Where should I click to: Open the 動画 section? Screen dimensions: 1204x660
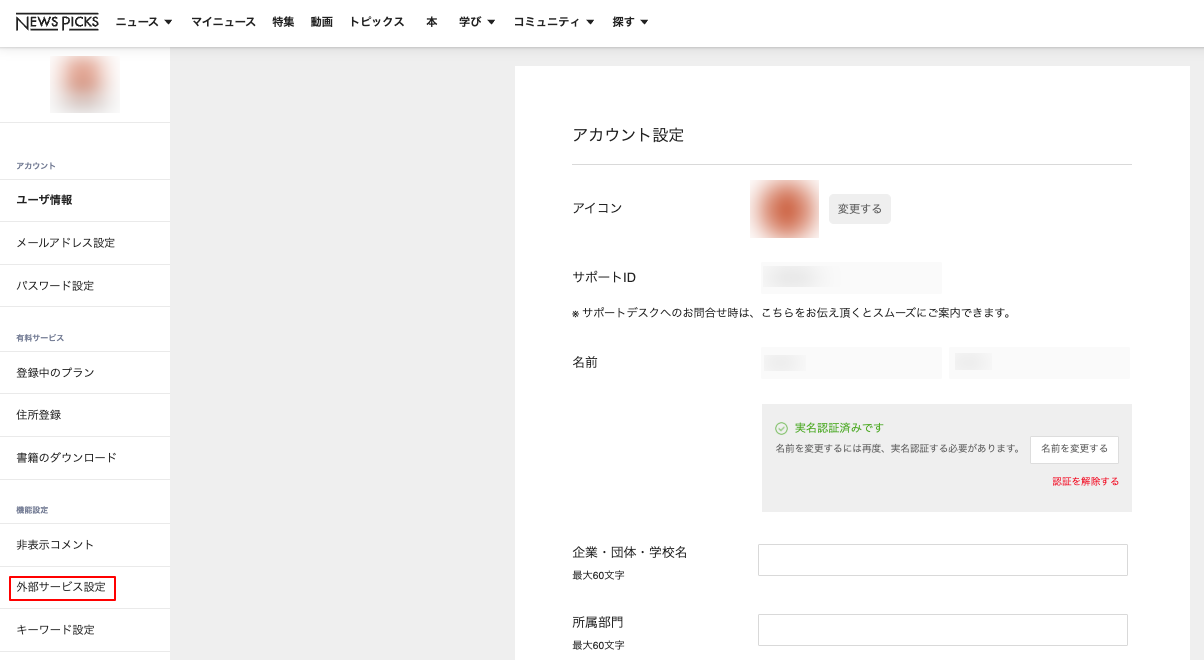click(x=321, y=20)
